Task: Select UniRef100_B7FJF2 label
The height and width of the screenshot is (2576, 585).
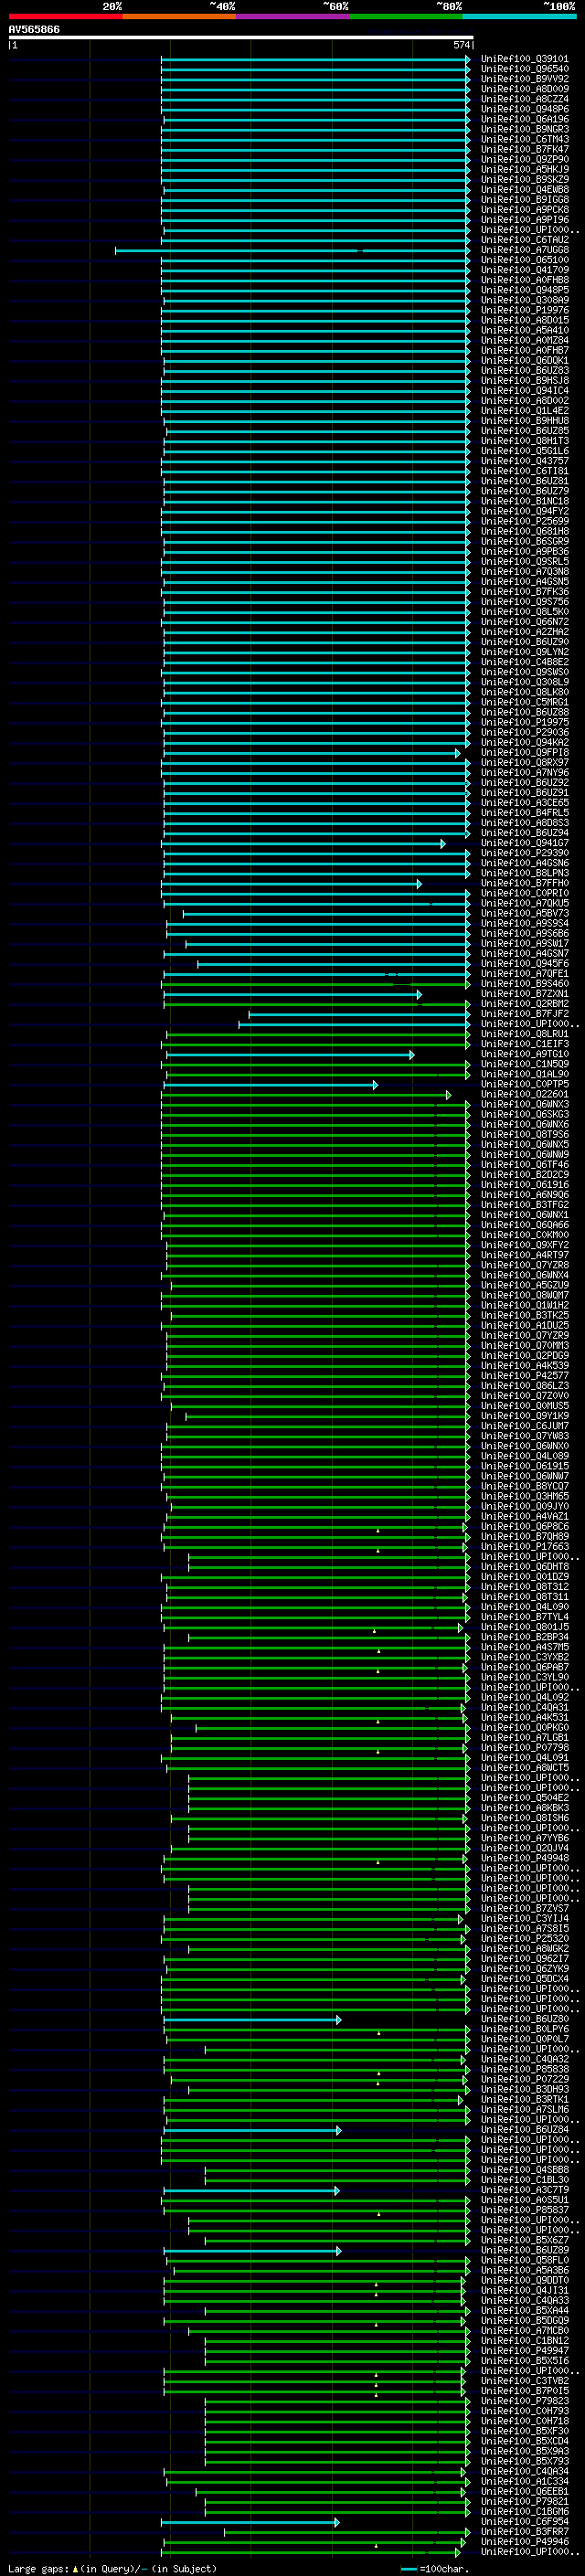Action: pyautogui.click(x=525, y=1013)
